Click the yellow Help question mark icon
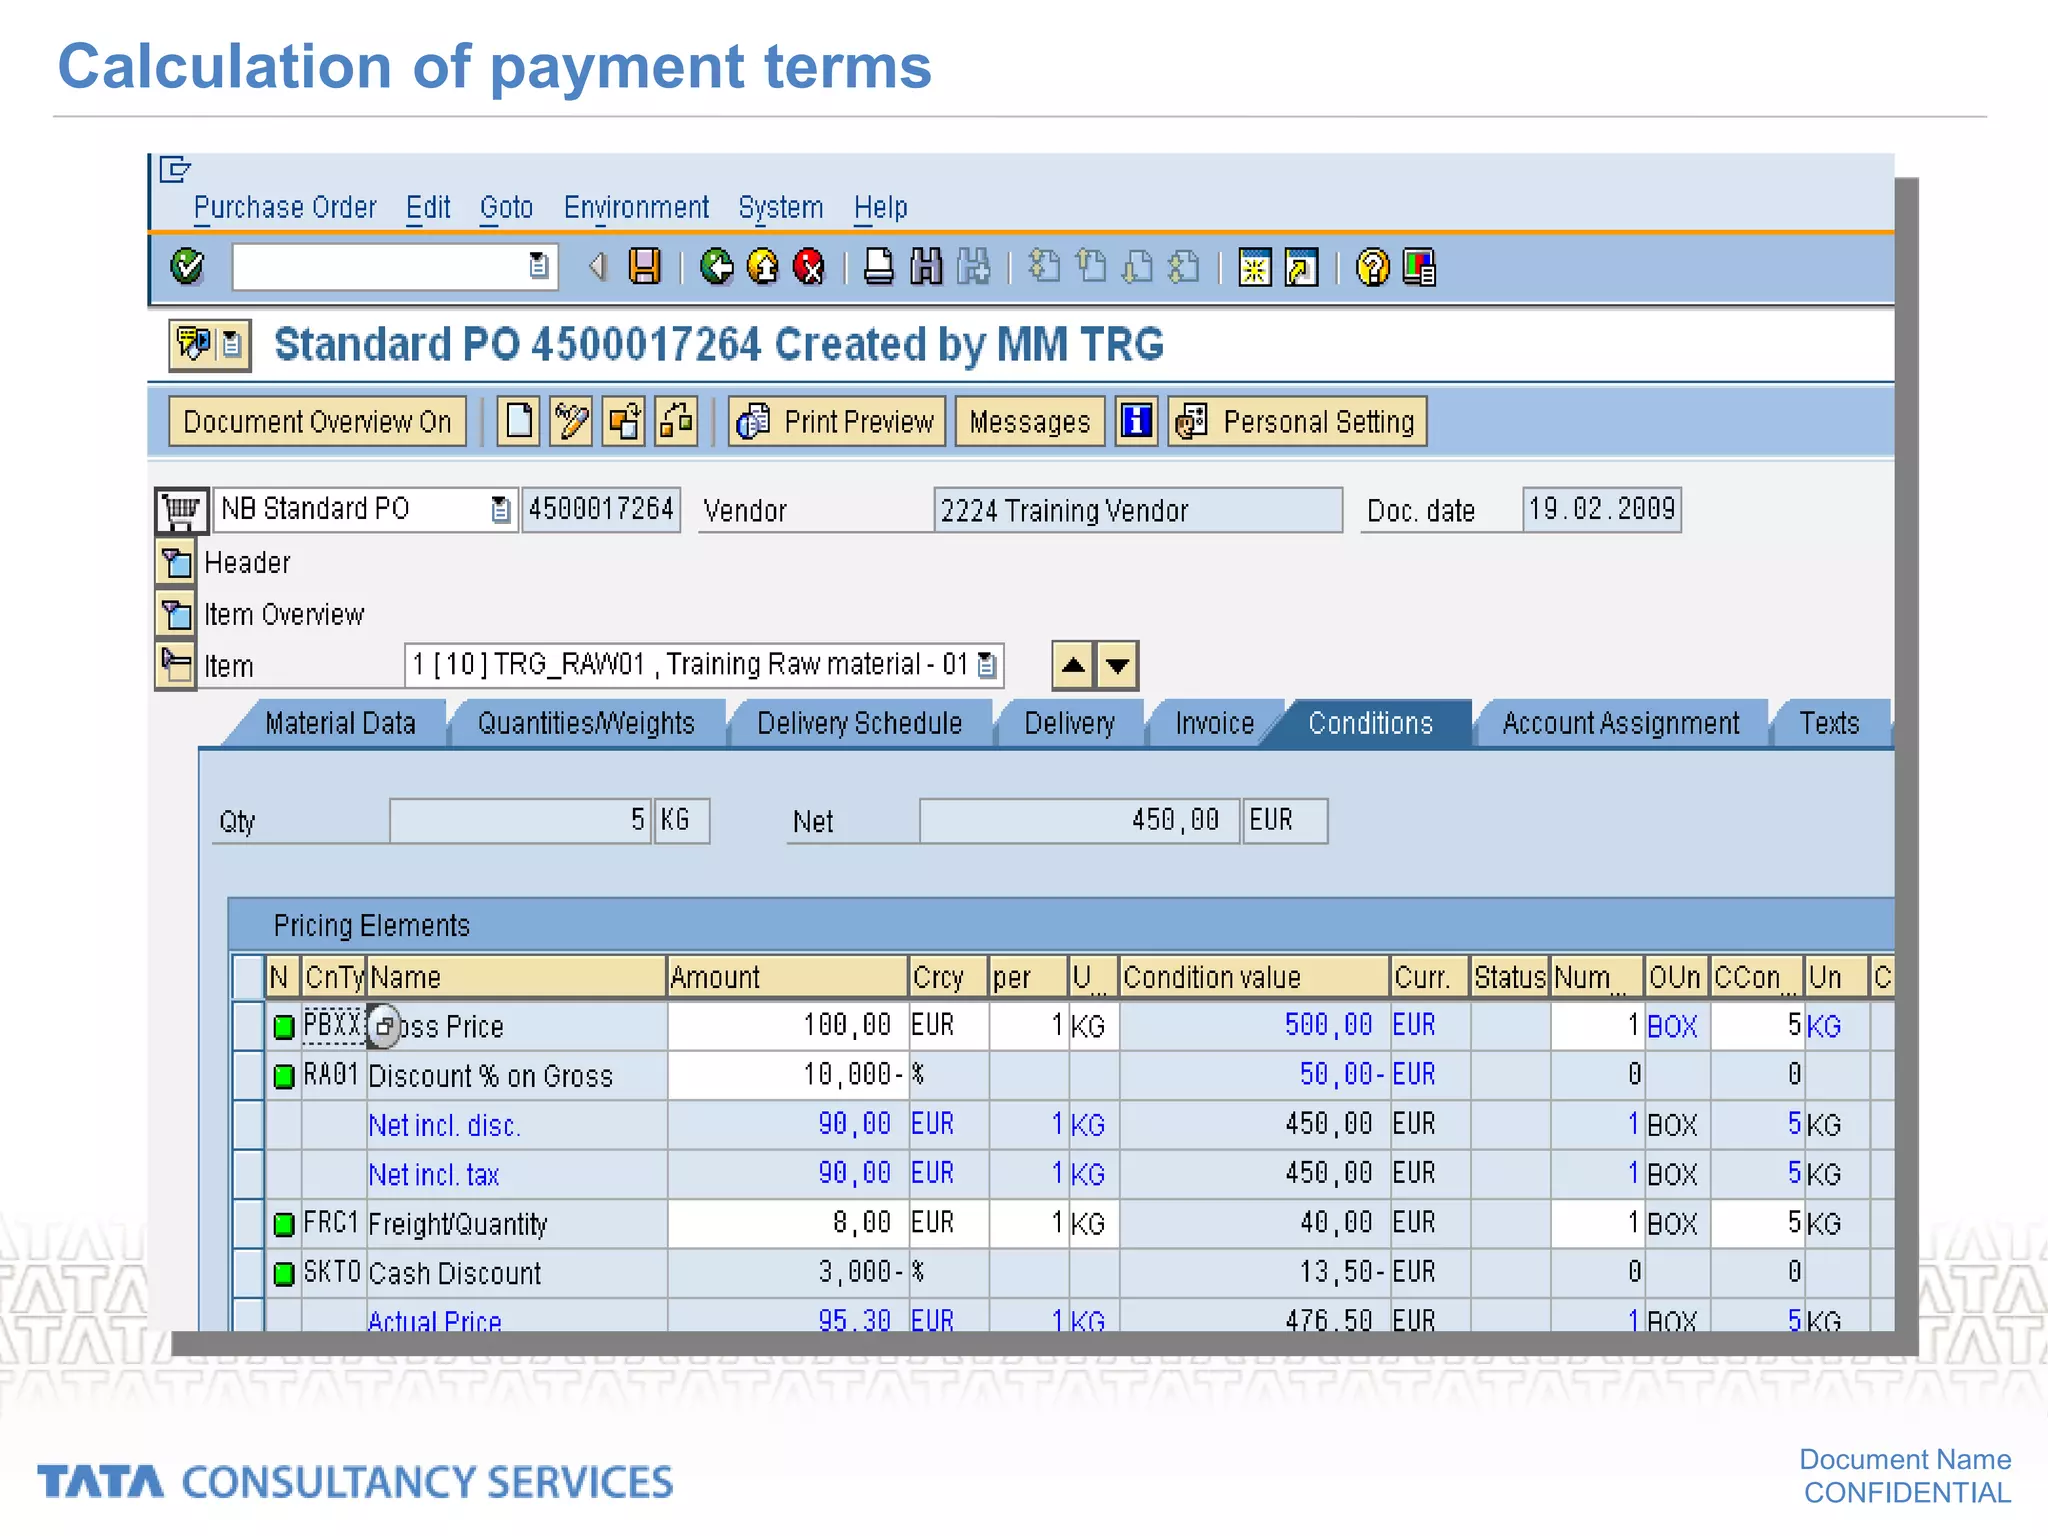 [x=1372, y=267]
